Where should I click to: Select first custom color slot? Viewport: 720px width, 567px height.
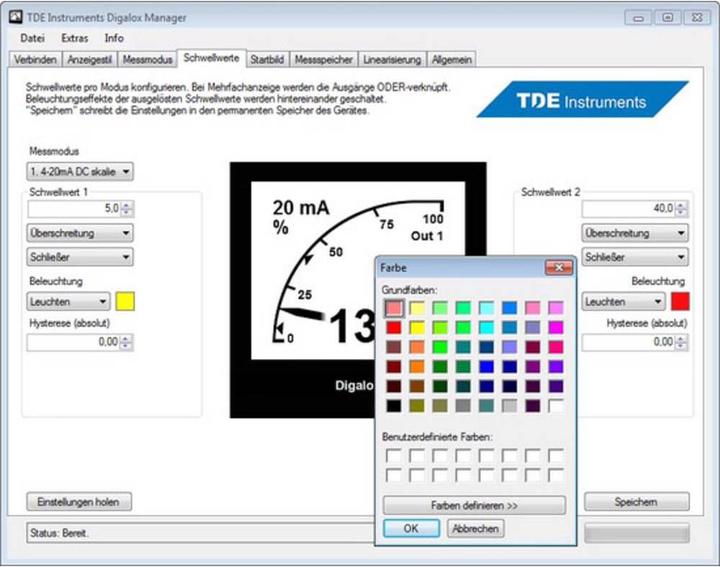(x=394, y=456)
